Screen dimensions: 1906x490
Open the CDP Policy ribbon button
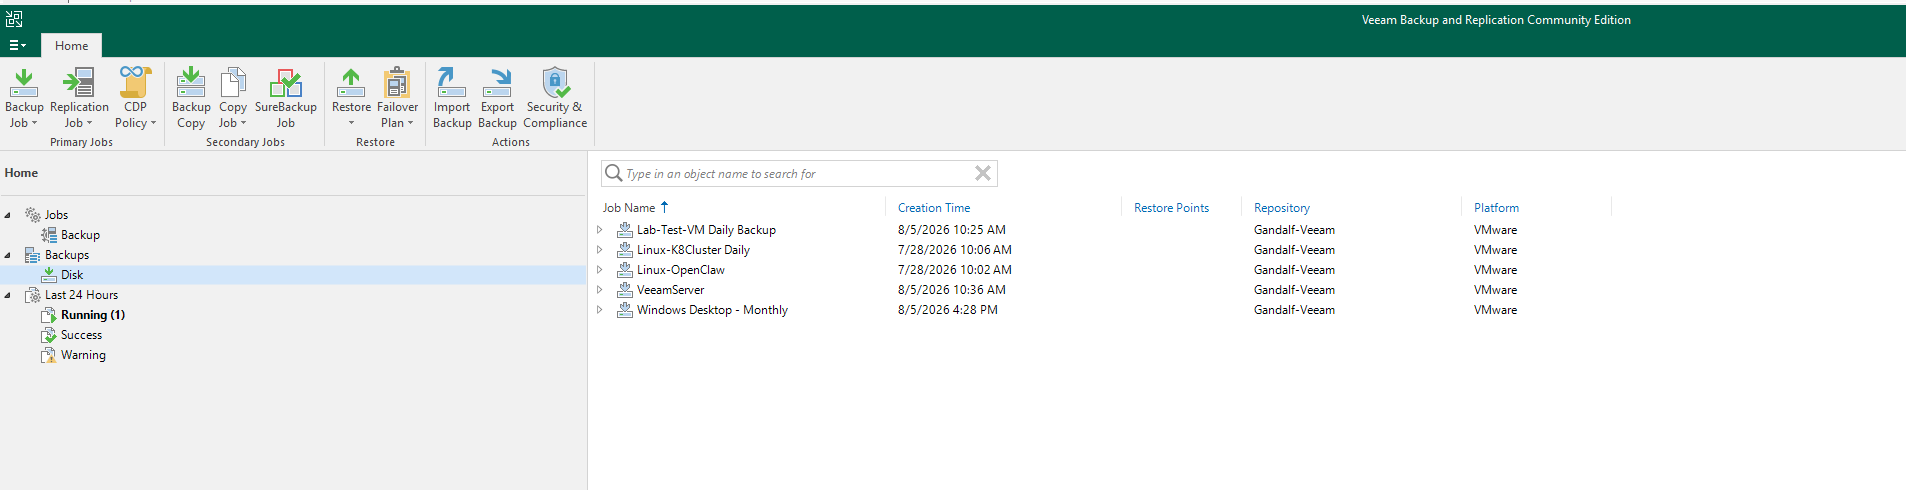tap(135, 98)
